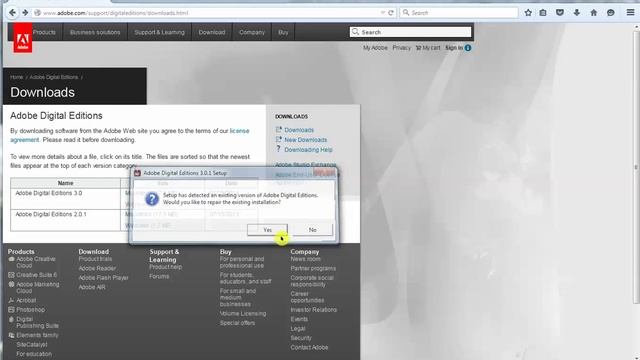Open Forums footer link

159,276
